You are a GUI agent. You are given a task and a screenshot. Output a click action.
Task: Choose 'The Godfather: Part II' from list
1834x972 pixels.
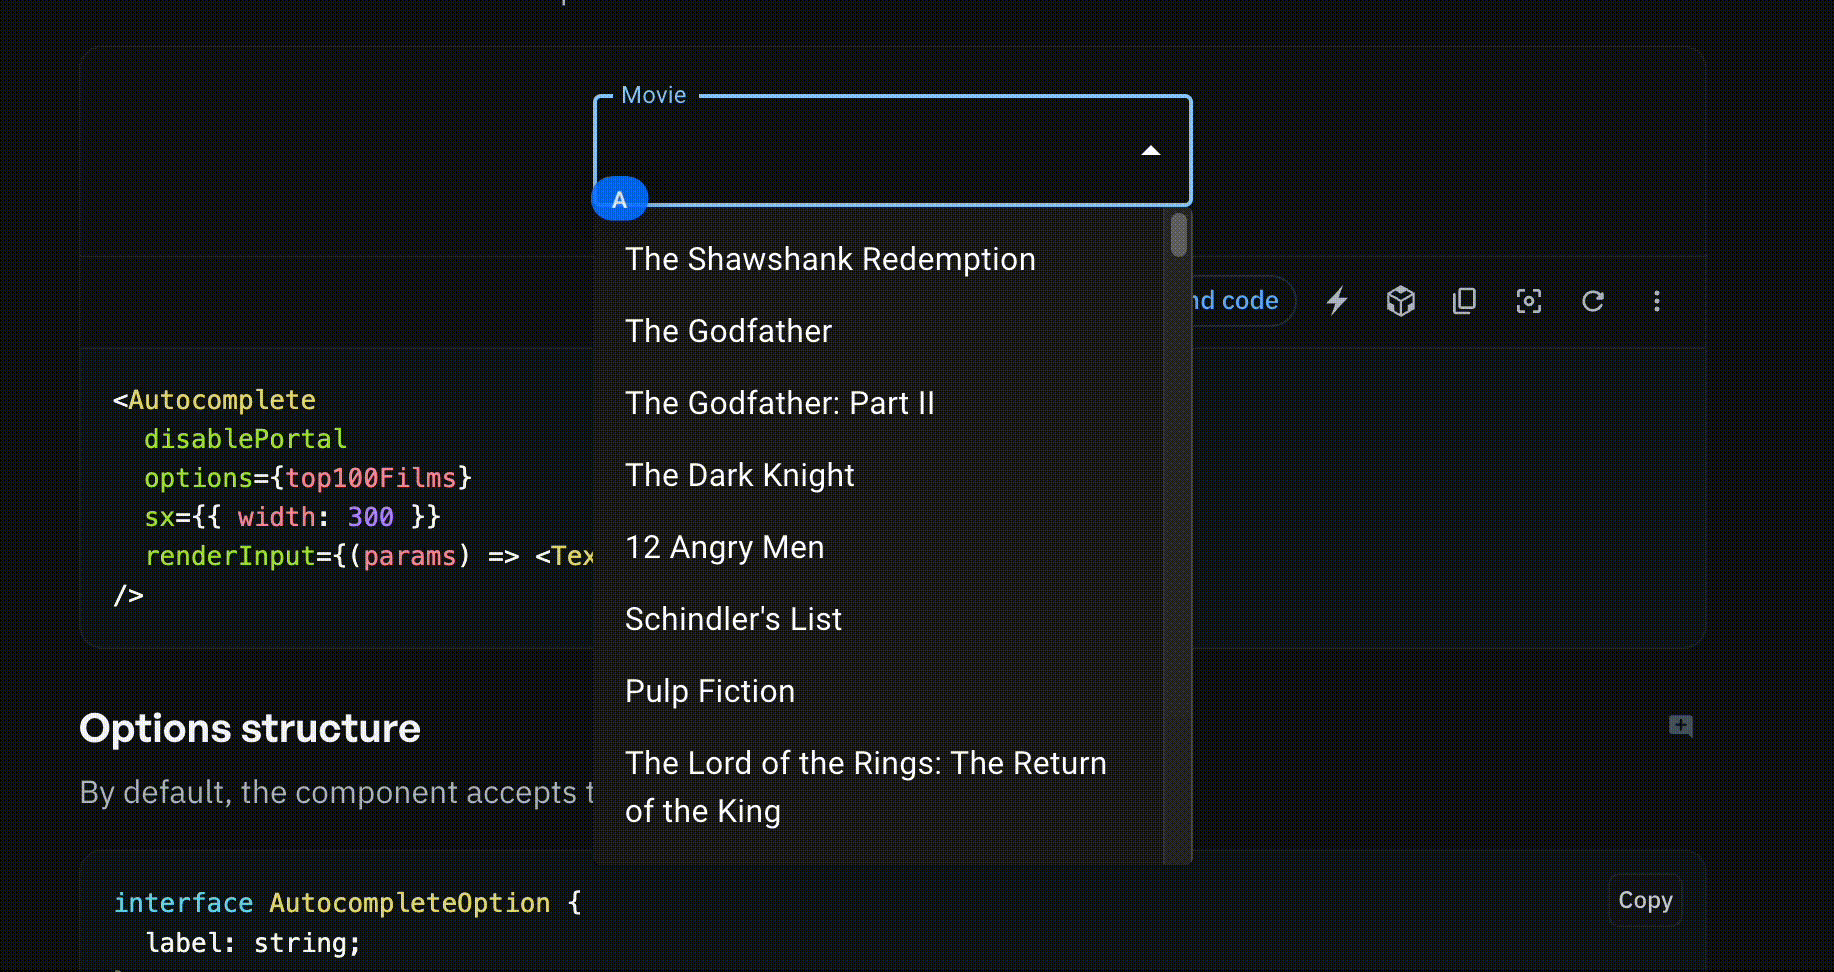point(779,403)
